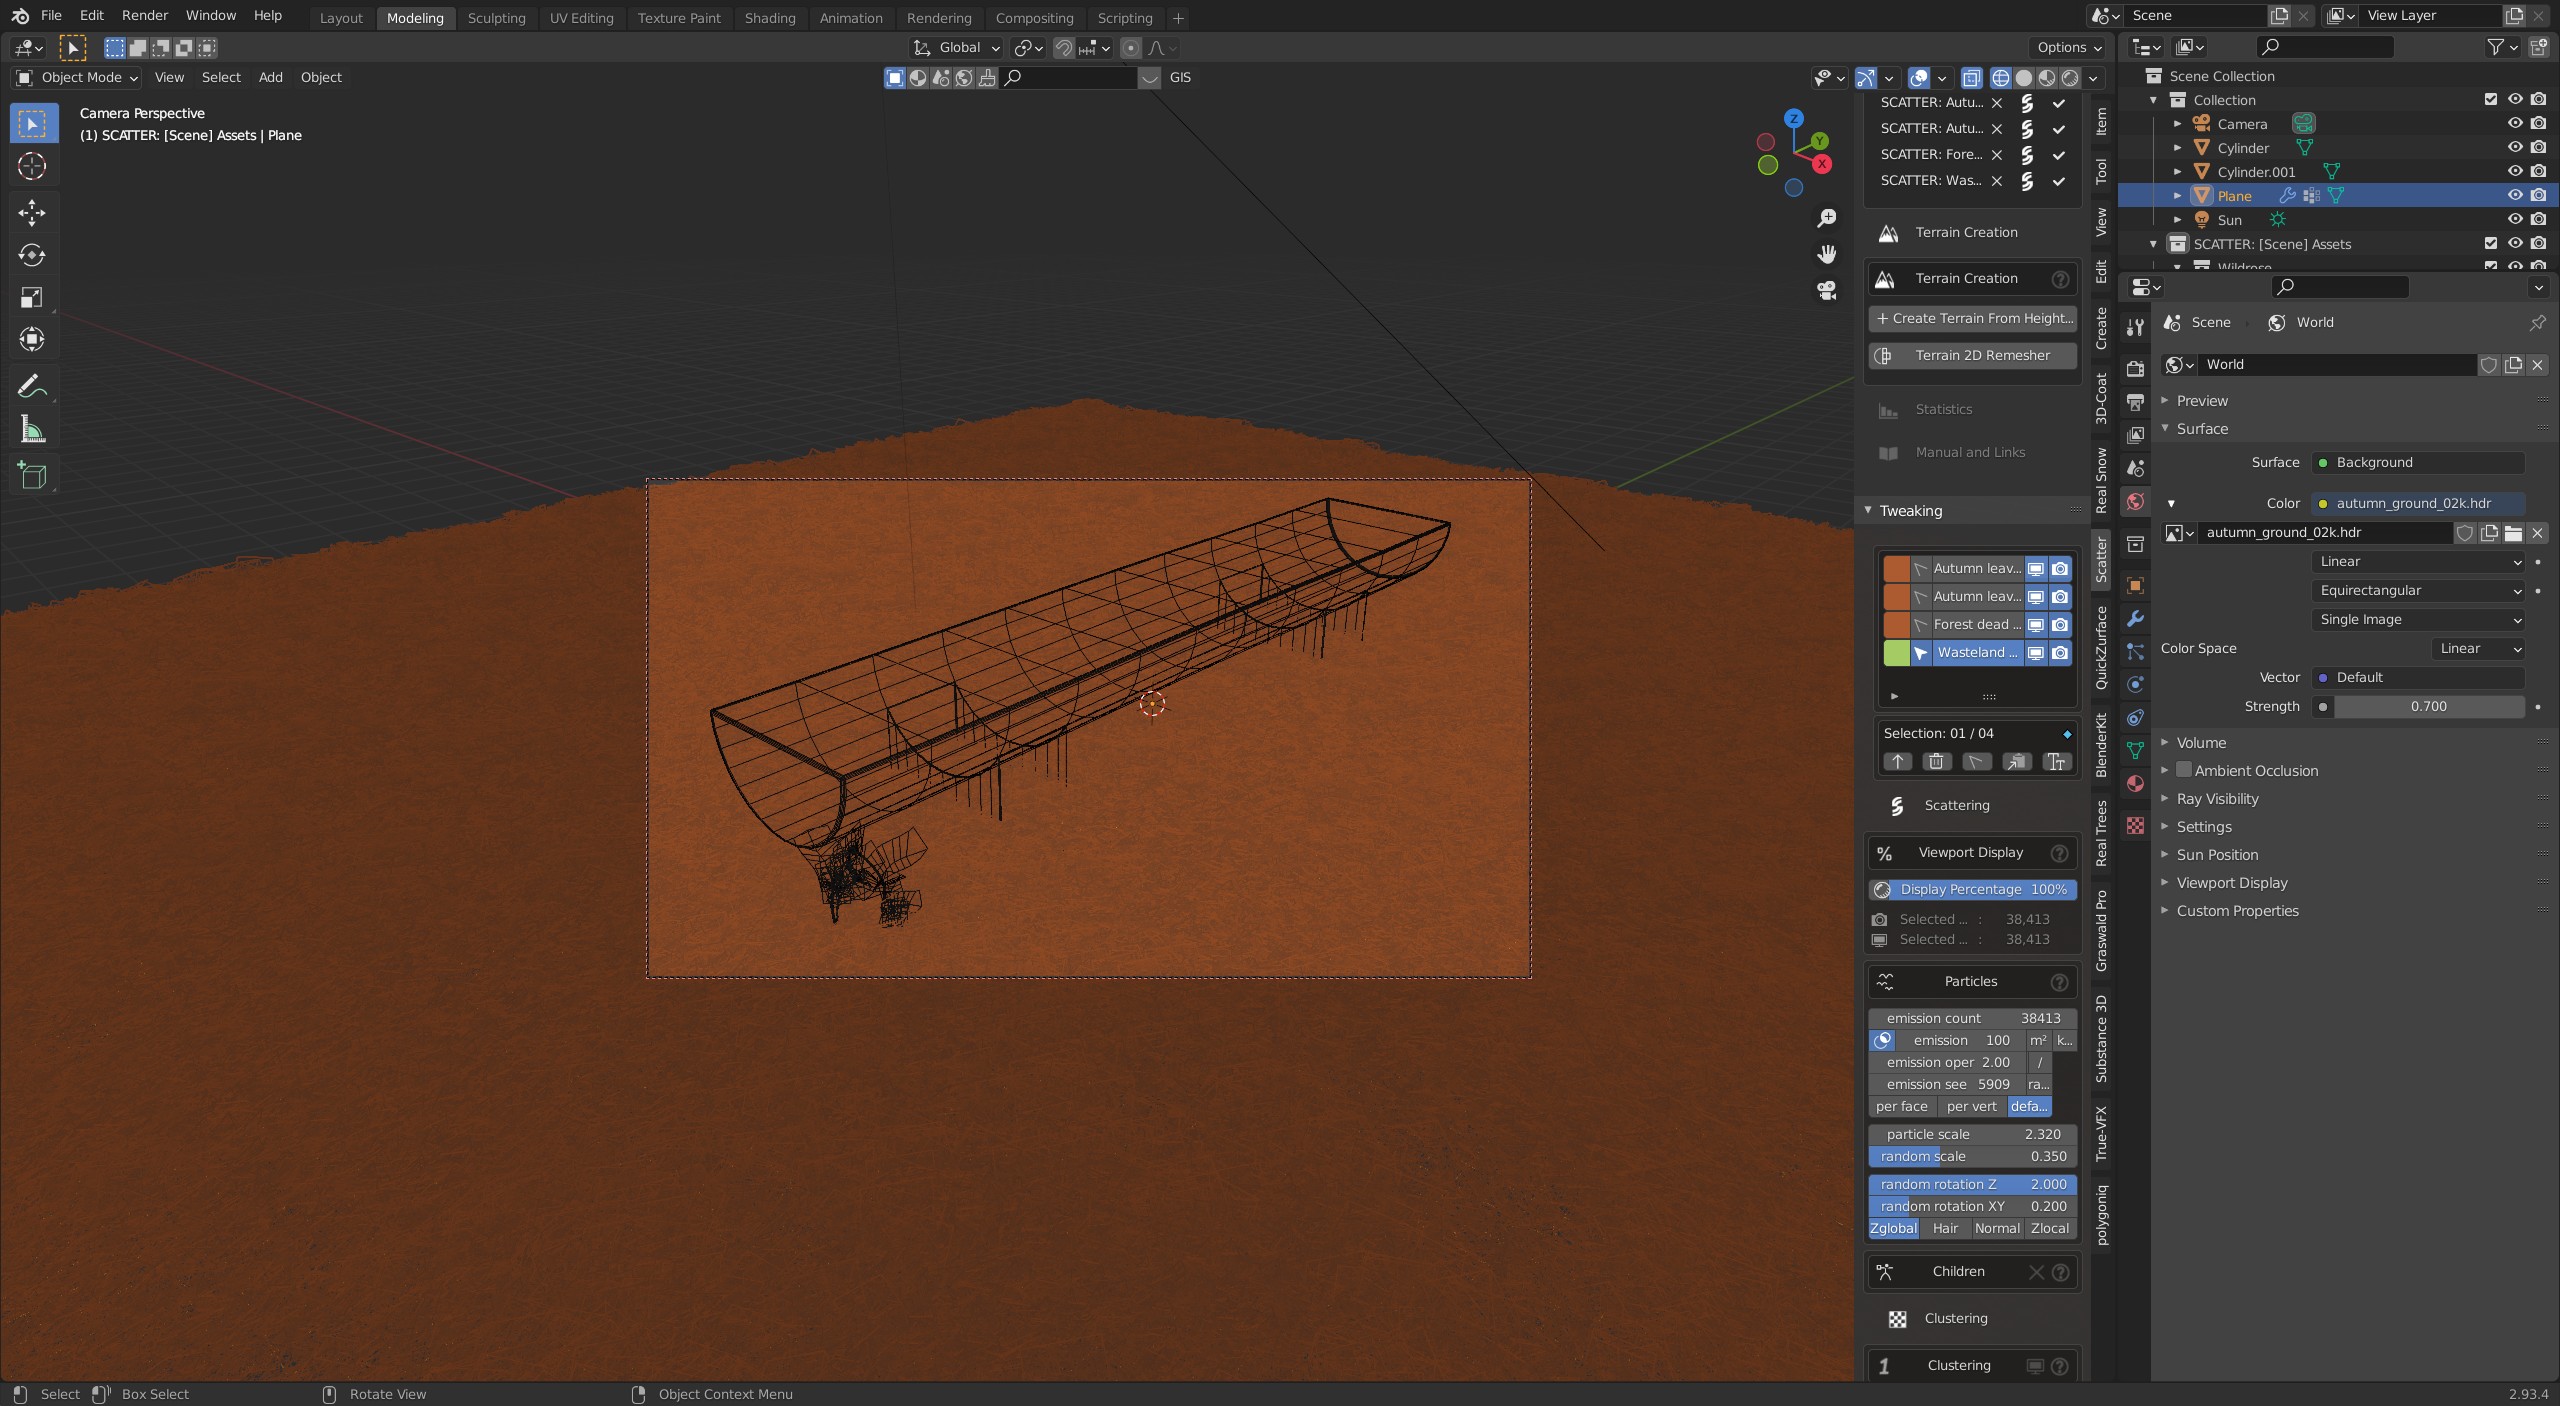Click Create Terrain From Heightmap button

(x=1972, y=318)
